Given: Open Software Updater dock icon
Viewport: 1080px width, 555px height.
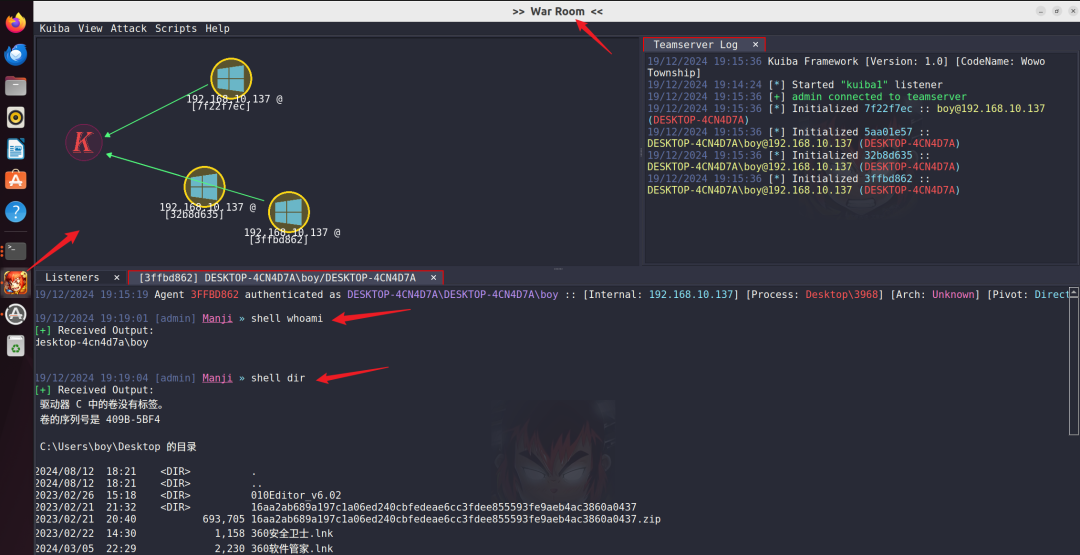Looking at the screenshot, I should coord(16,314).
